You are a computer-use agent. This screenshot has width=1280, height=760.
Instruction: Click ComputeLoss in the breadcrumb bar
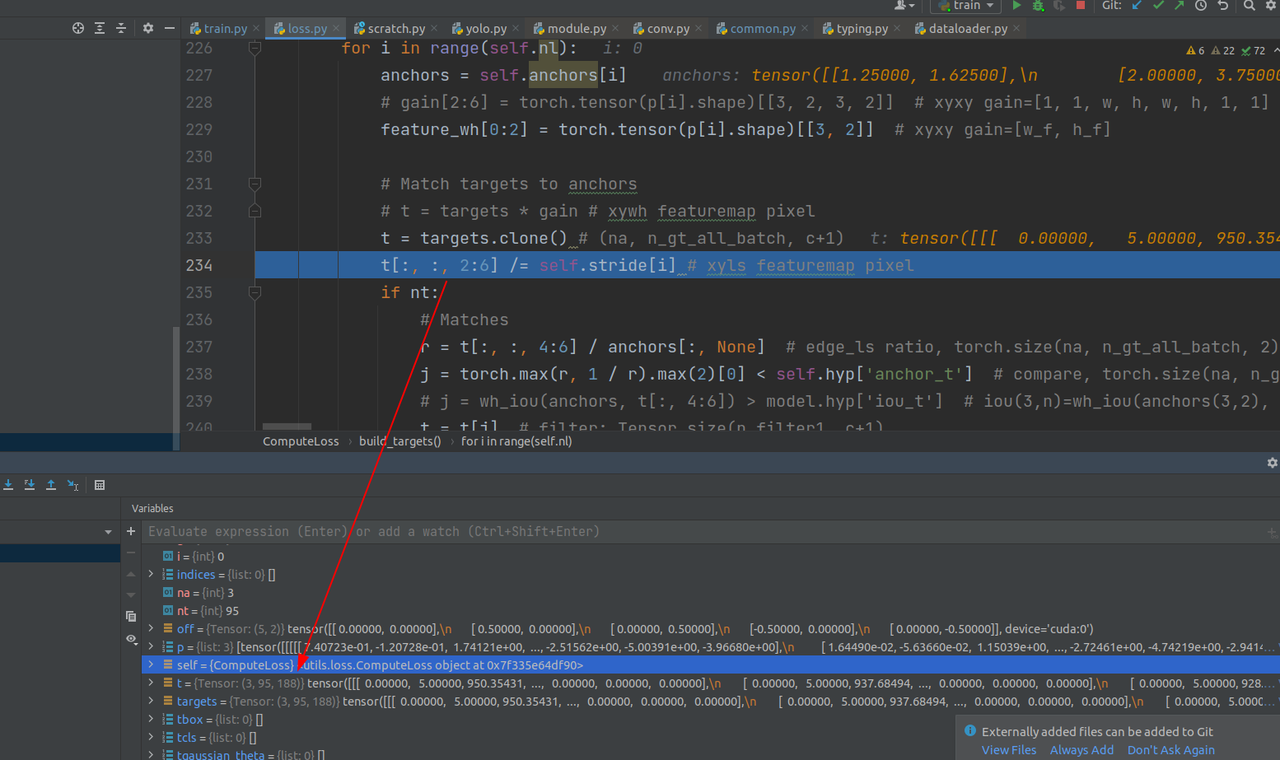click(x=301, y=441)
